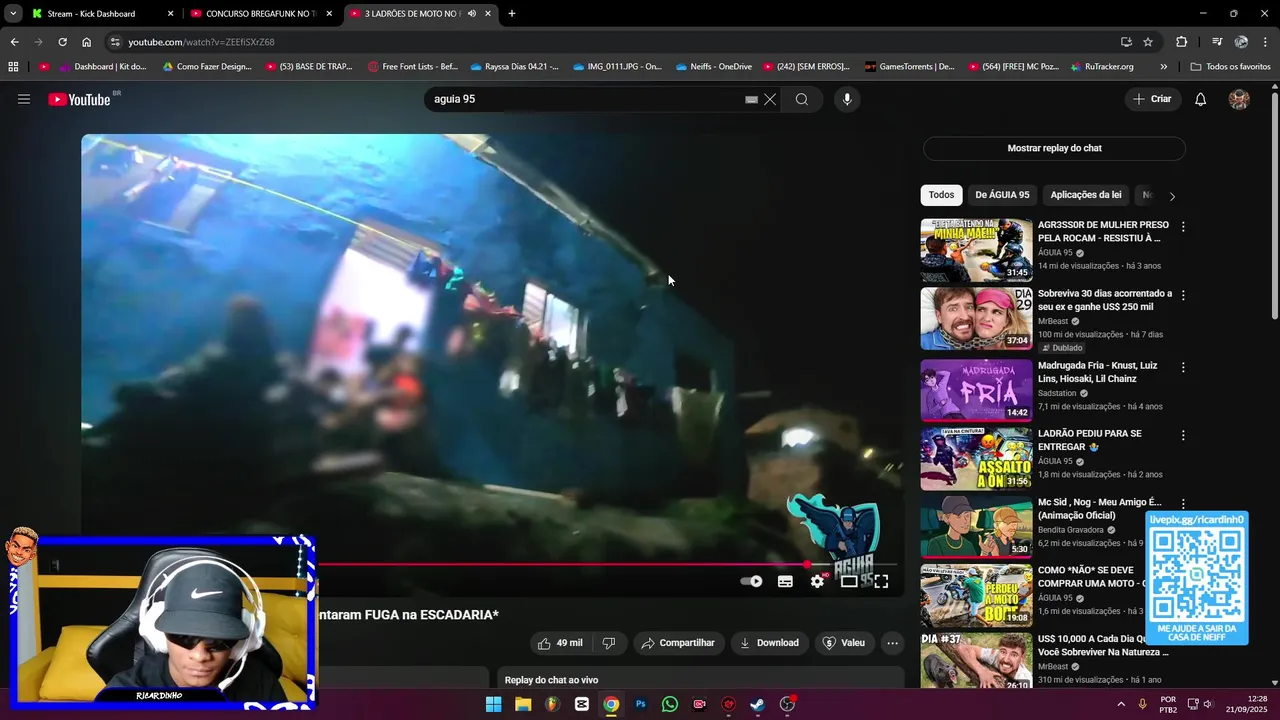1280x720 pixels.
Task: Clear the search text with the X
Action: click(770, 99)
